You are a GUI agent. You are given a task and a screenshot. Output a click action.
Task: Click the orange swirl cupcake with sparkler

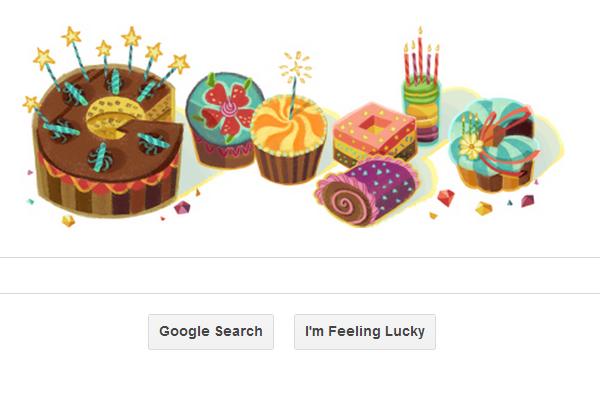289,140
